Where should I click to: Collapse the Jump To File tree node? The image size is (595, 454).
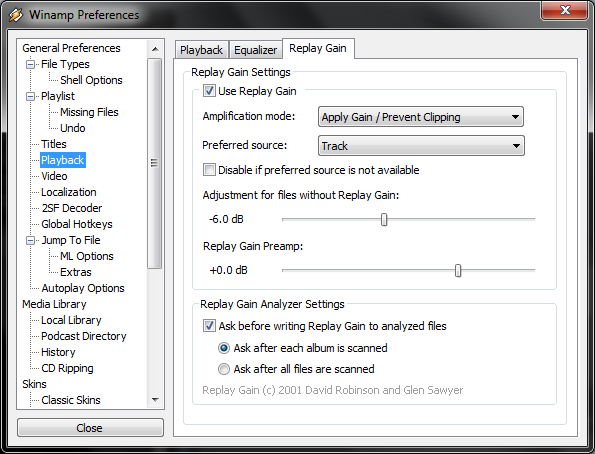[30, 241]
